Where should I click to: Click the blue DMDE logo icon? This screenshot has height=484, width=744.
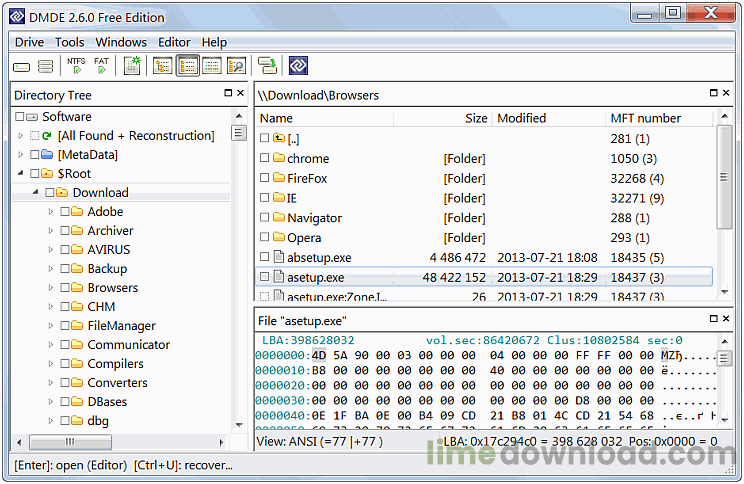[x=298, y=66]
